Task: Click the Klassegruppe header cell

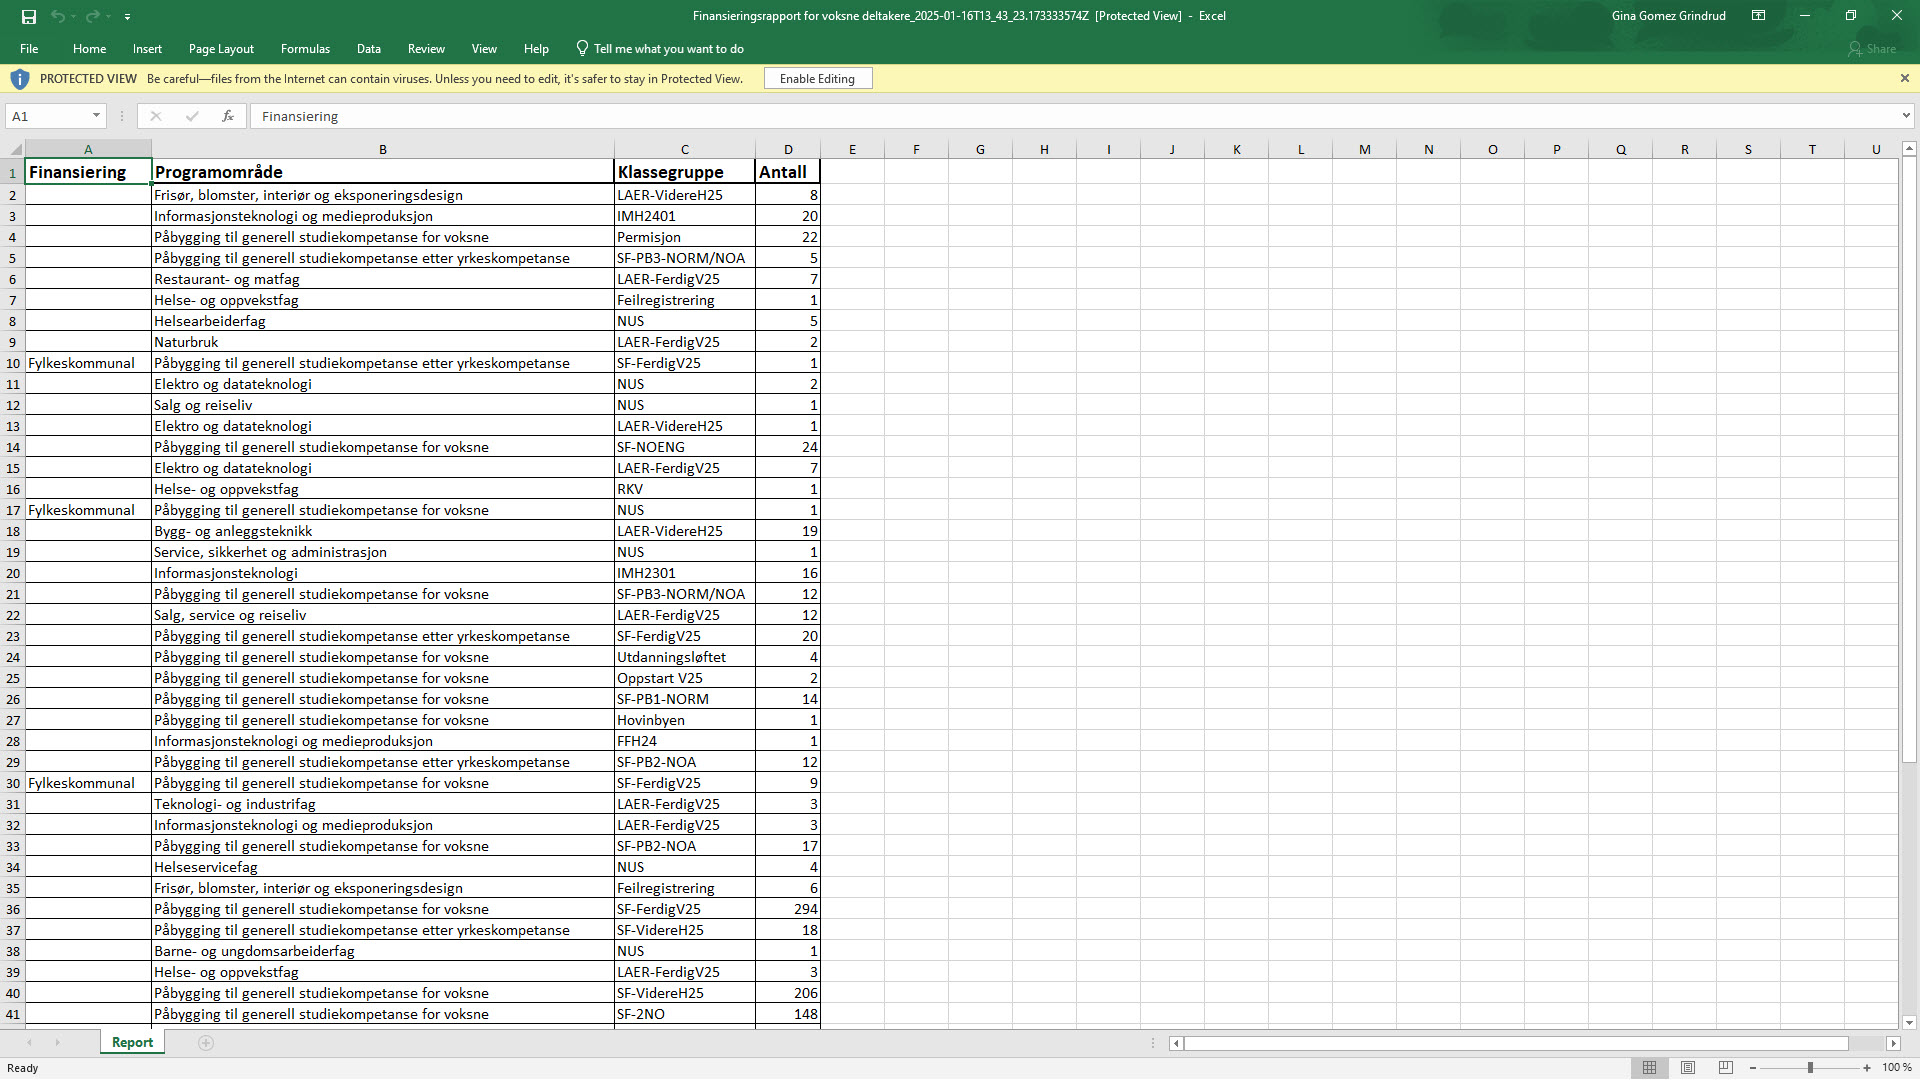Action: tap(685, 172)
